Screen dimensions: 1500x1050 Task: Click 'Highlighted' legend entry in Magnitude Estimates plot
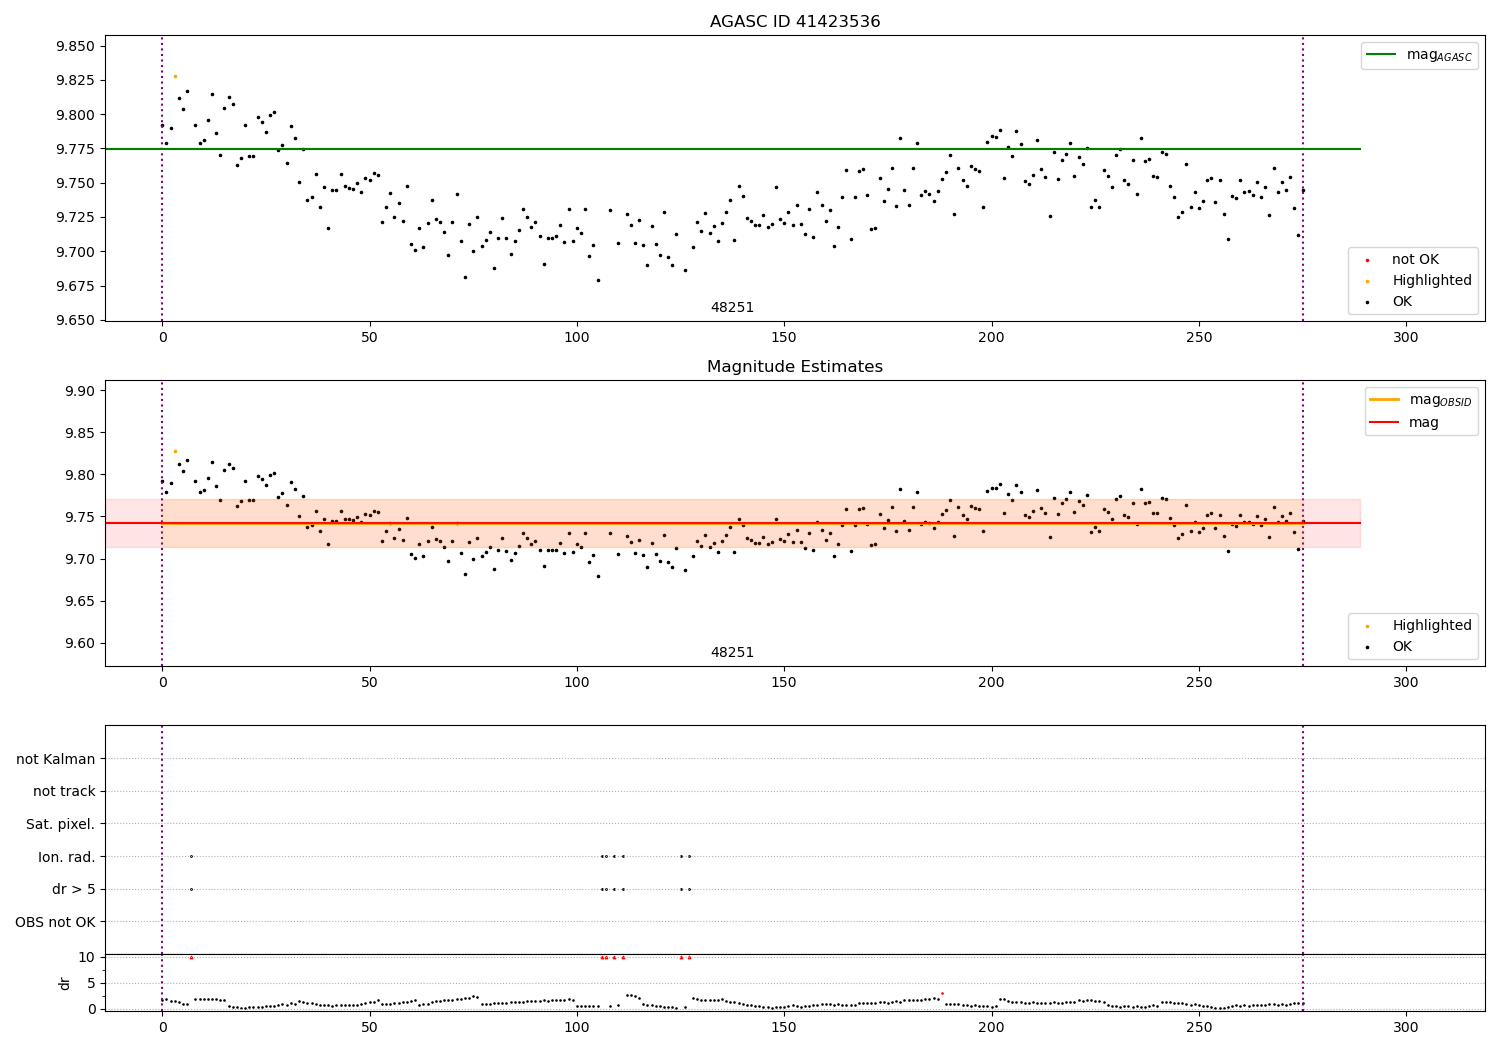(x=1418, y=626)
